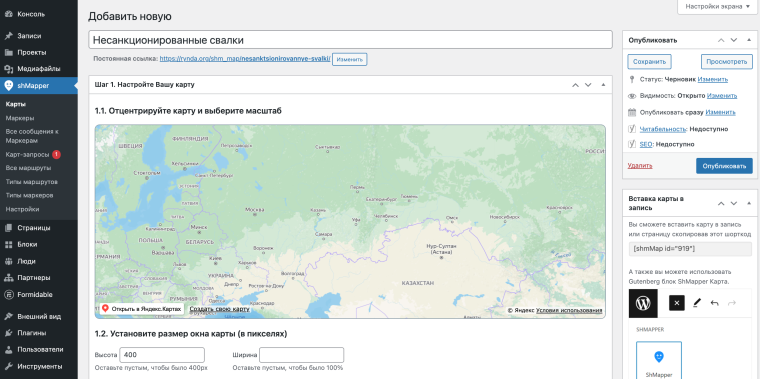Open Маркеры submenu item

coord(20,118)
